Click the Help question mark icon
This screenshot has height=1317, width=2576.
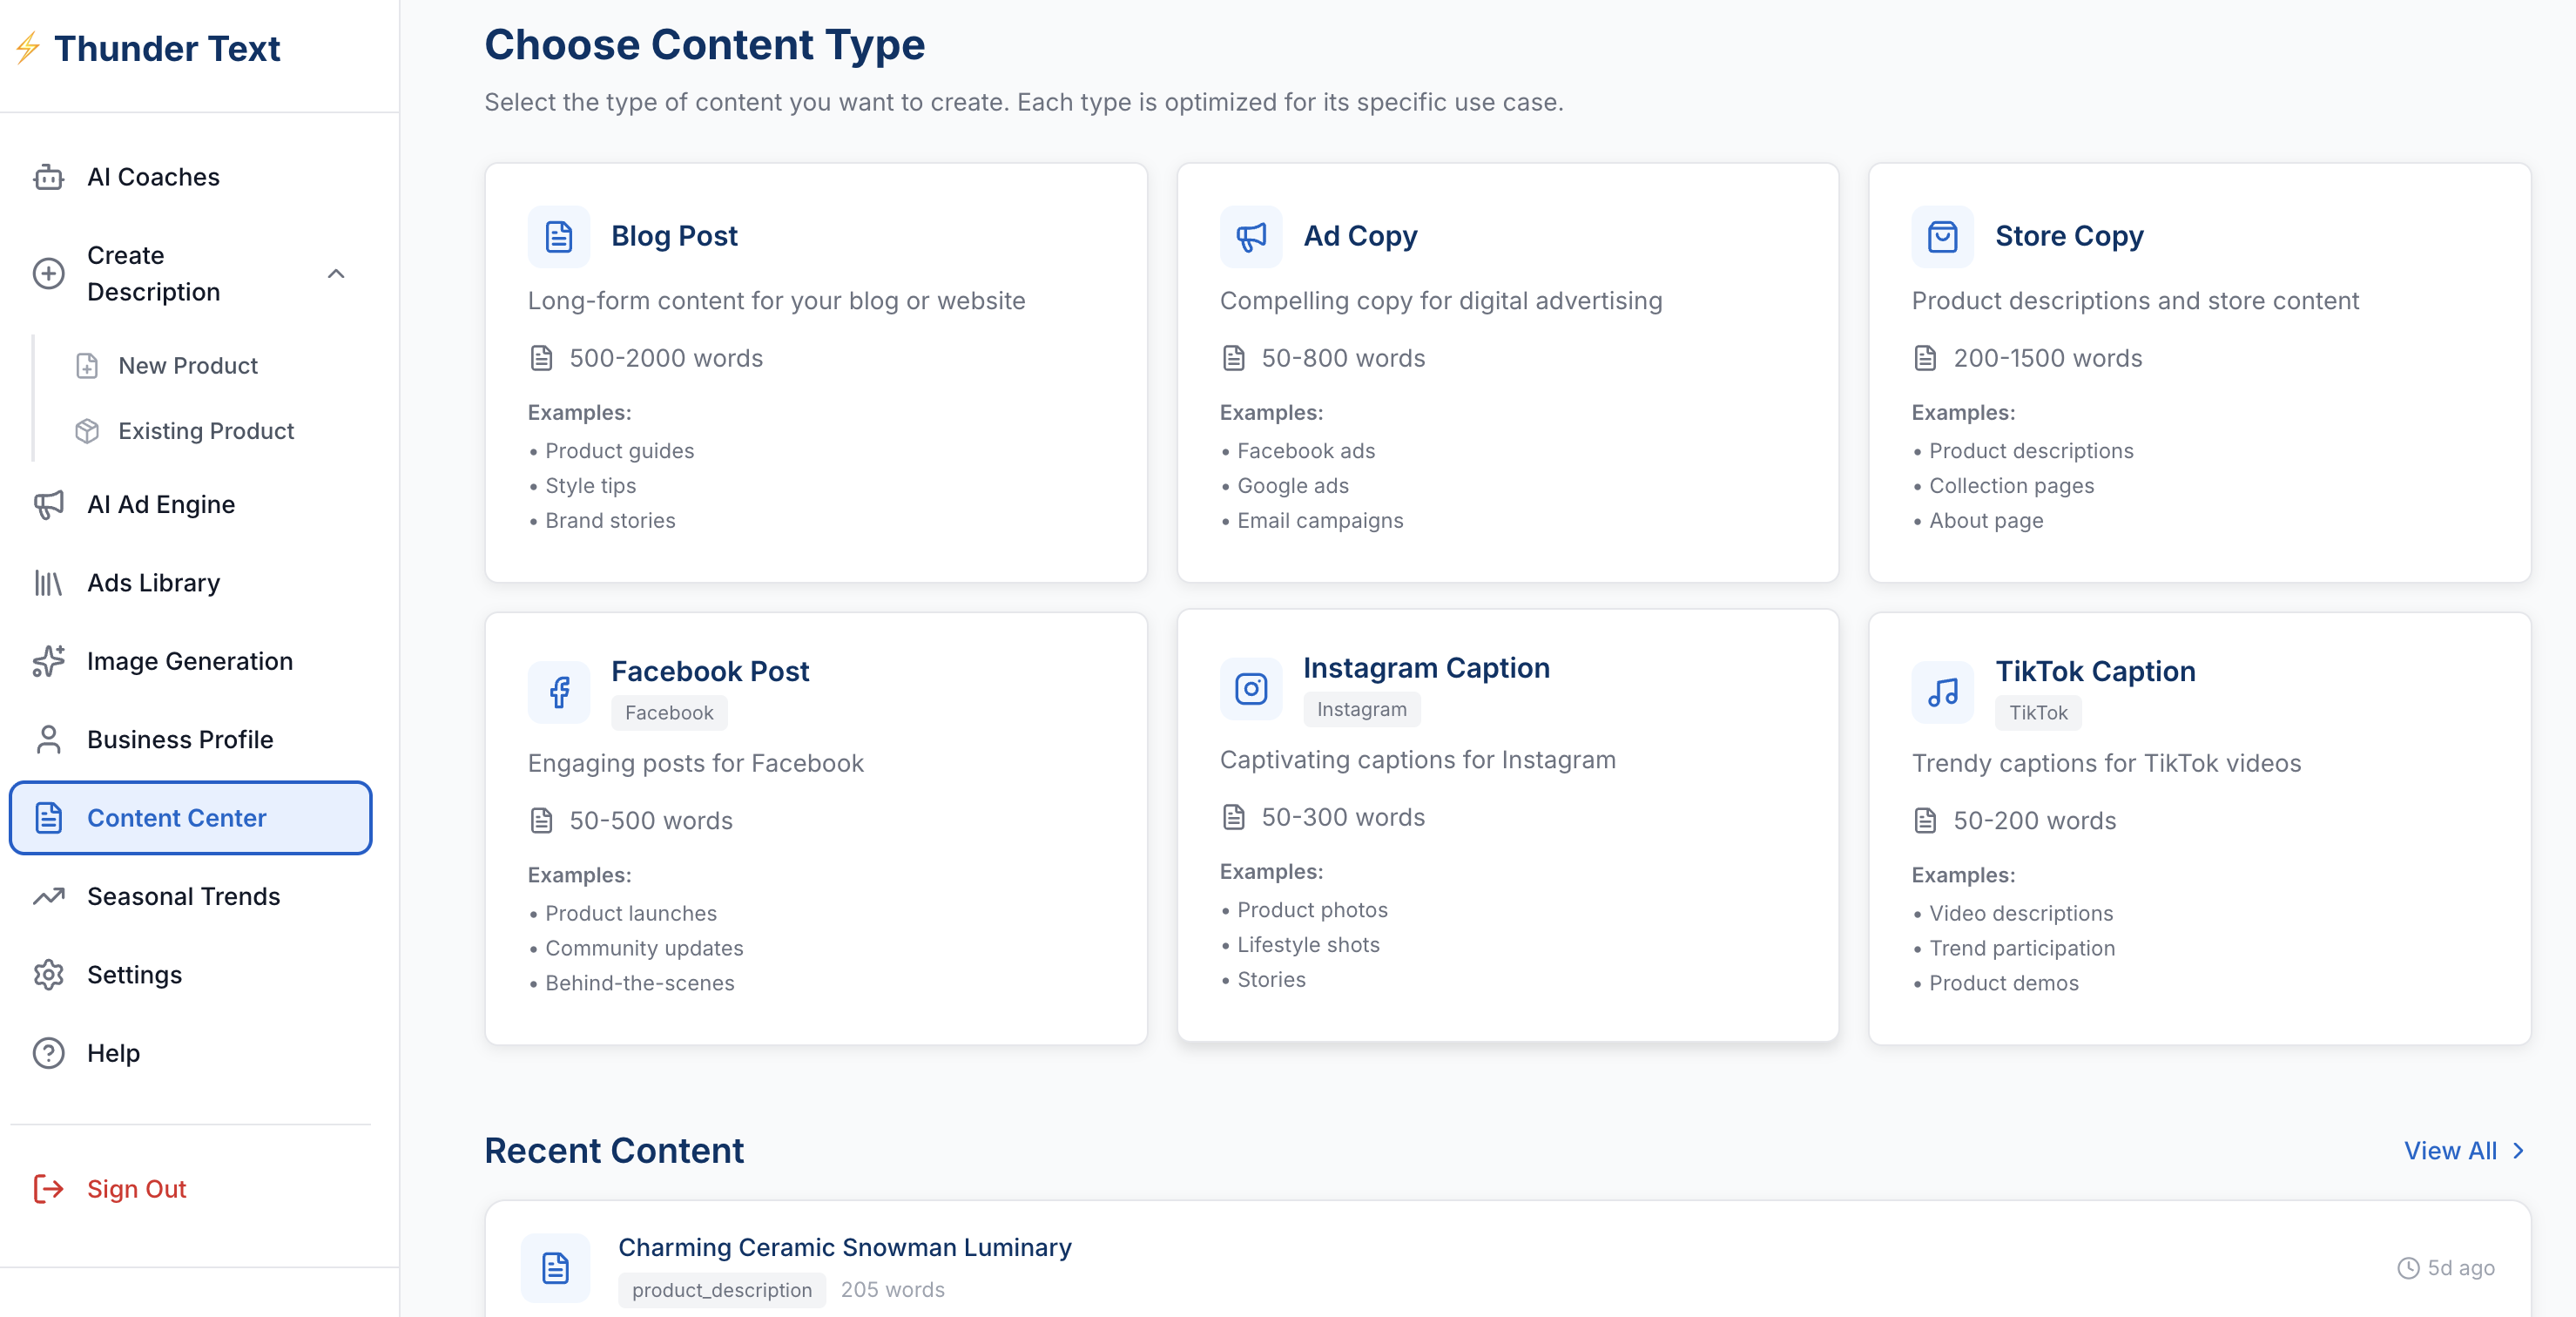point(48,1052)
